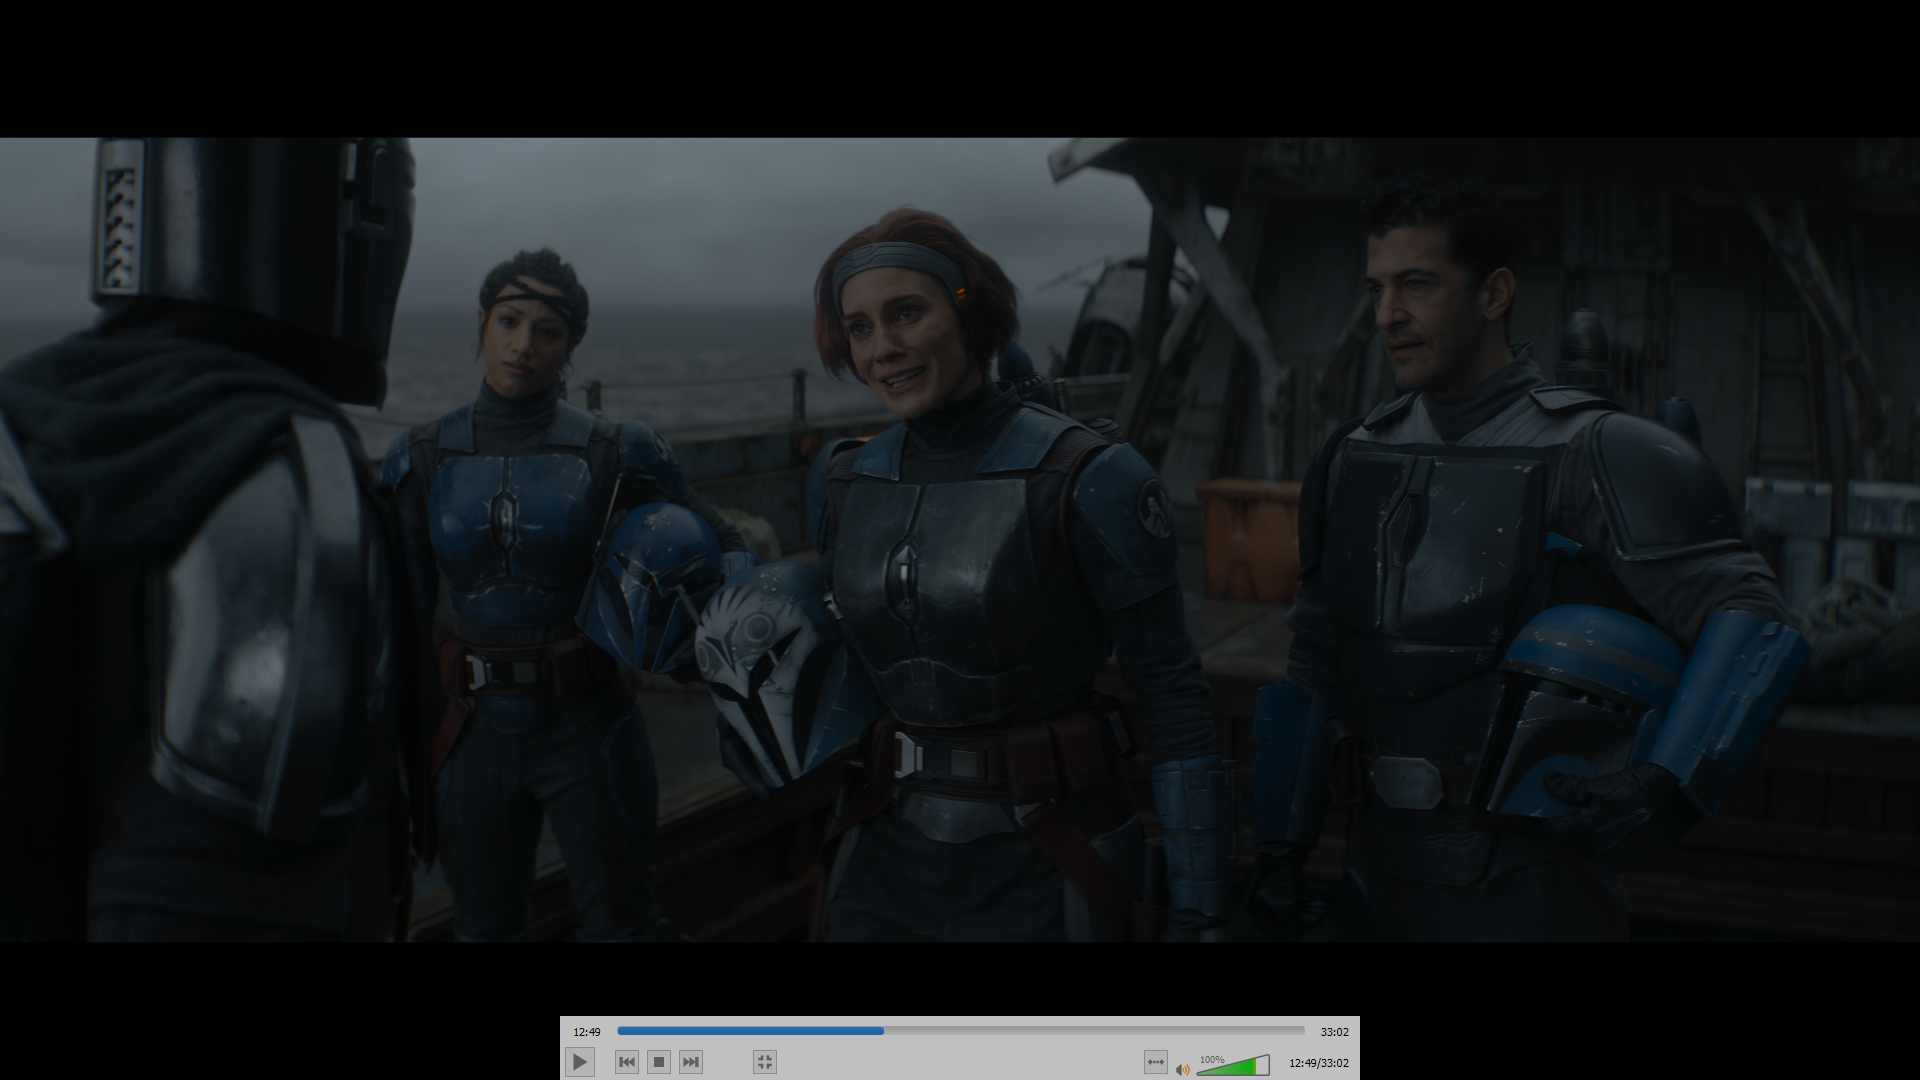This screenshot has height=1080, width=1920.
Task: Seek on the video progress bar
Action: tap(961, 1031)
